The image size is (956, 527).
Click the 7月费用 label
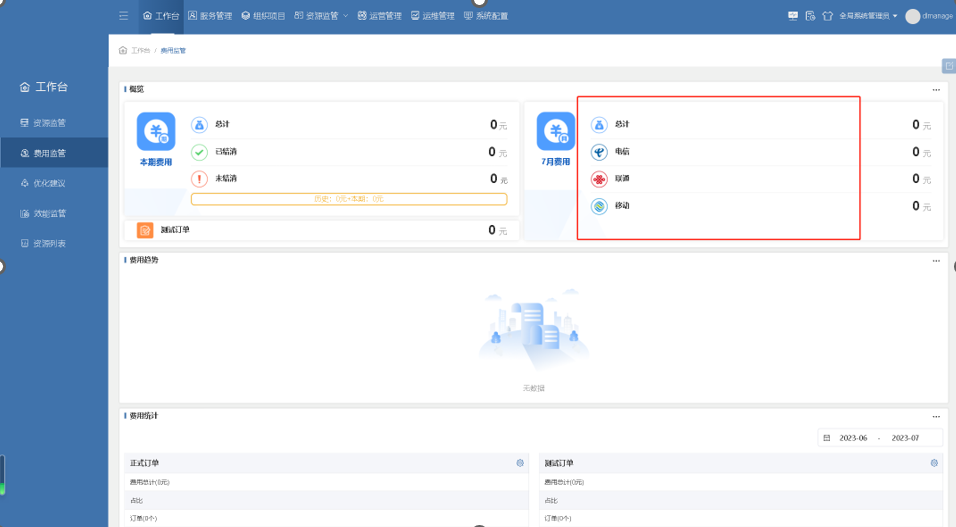pyautogui.click(x=555, y=162)
